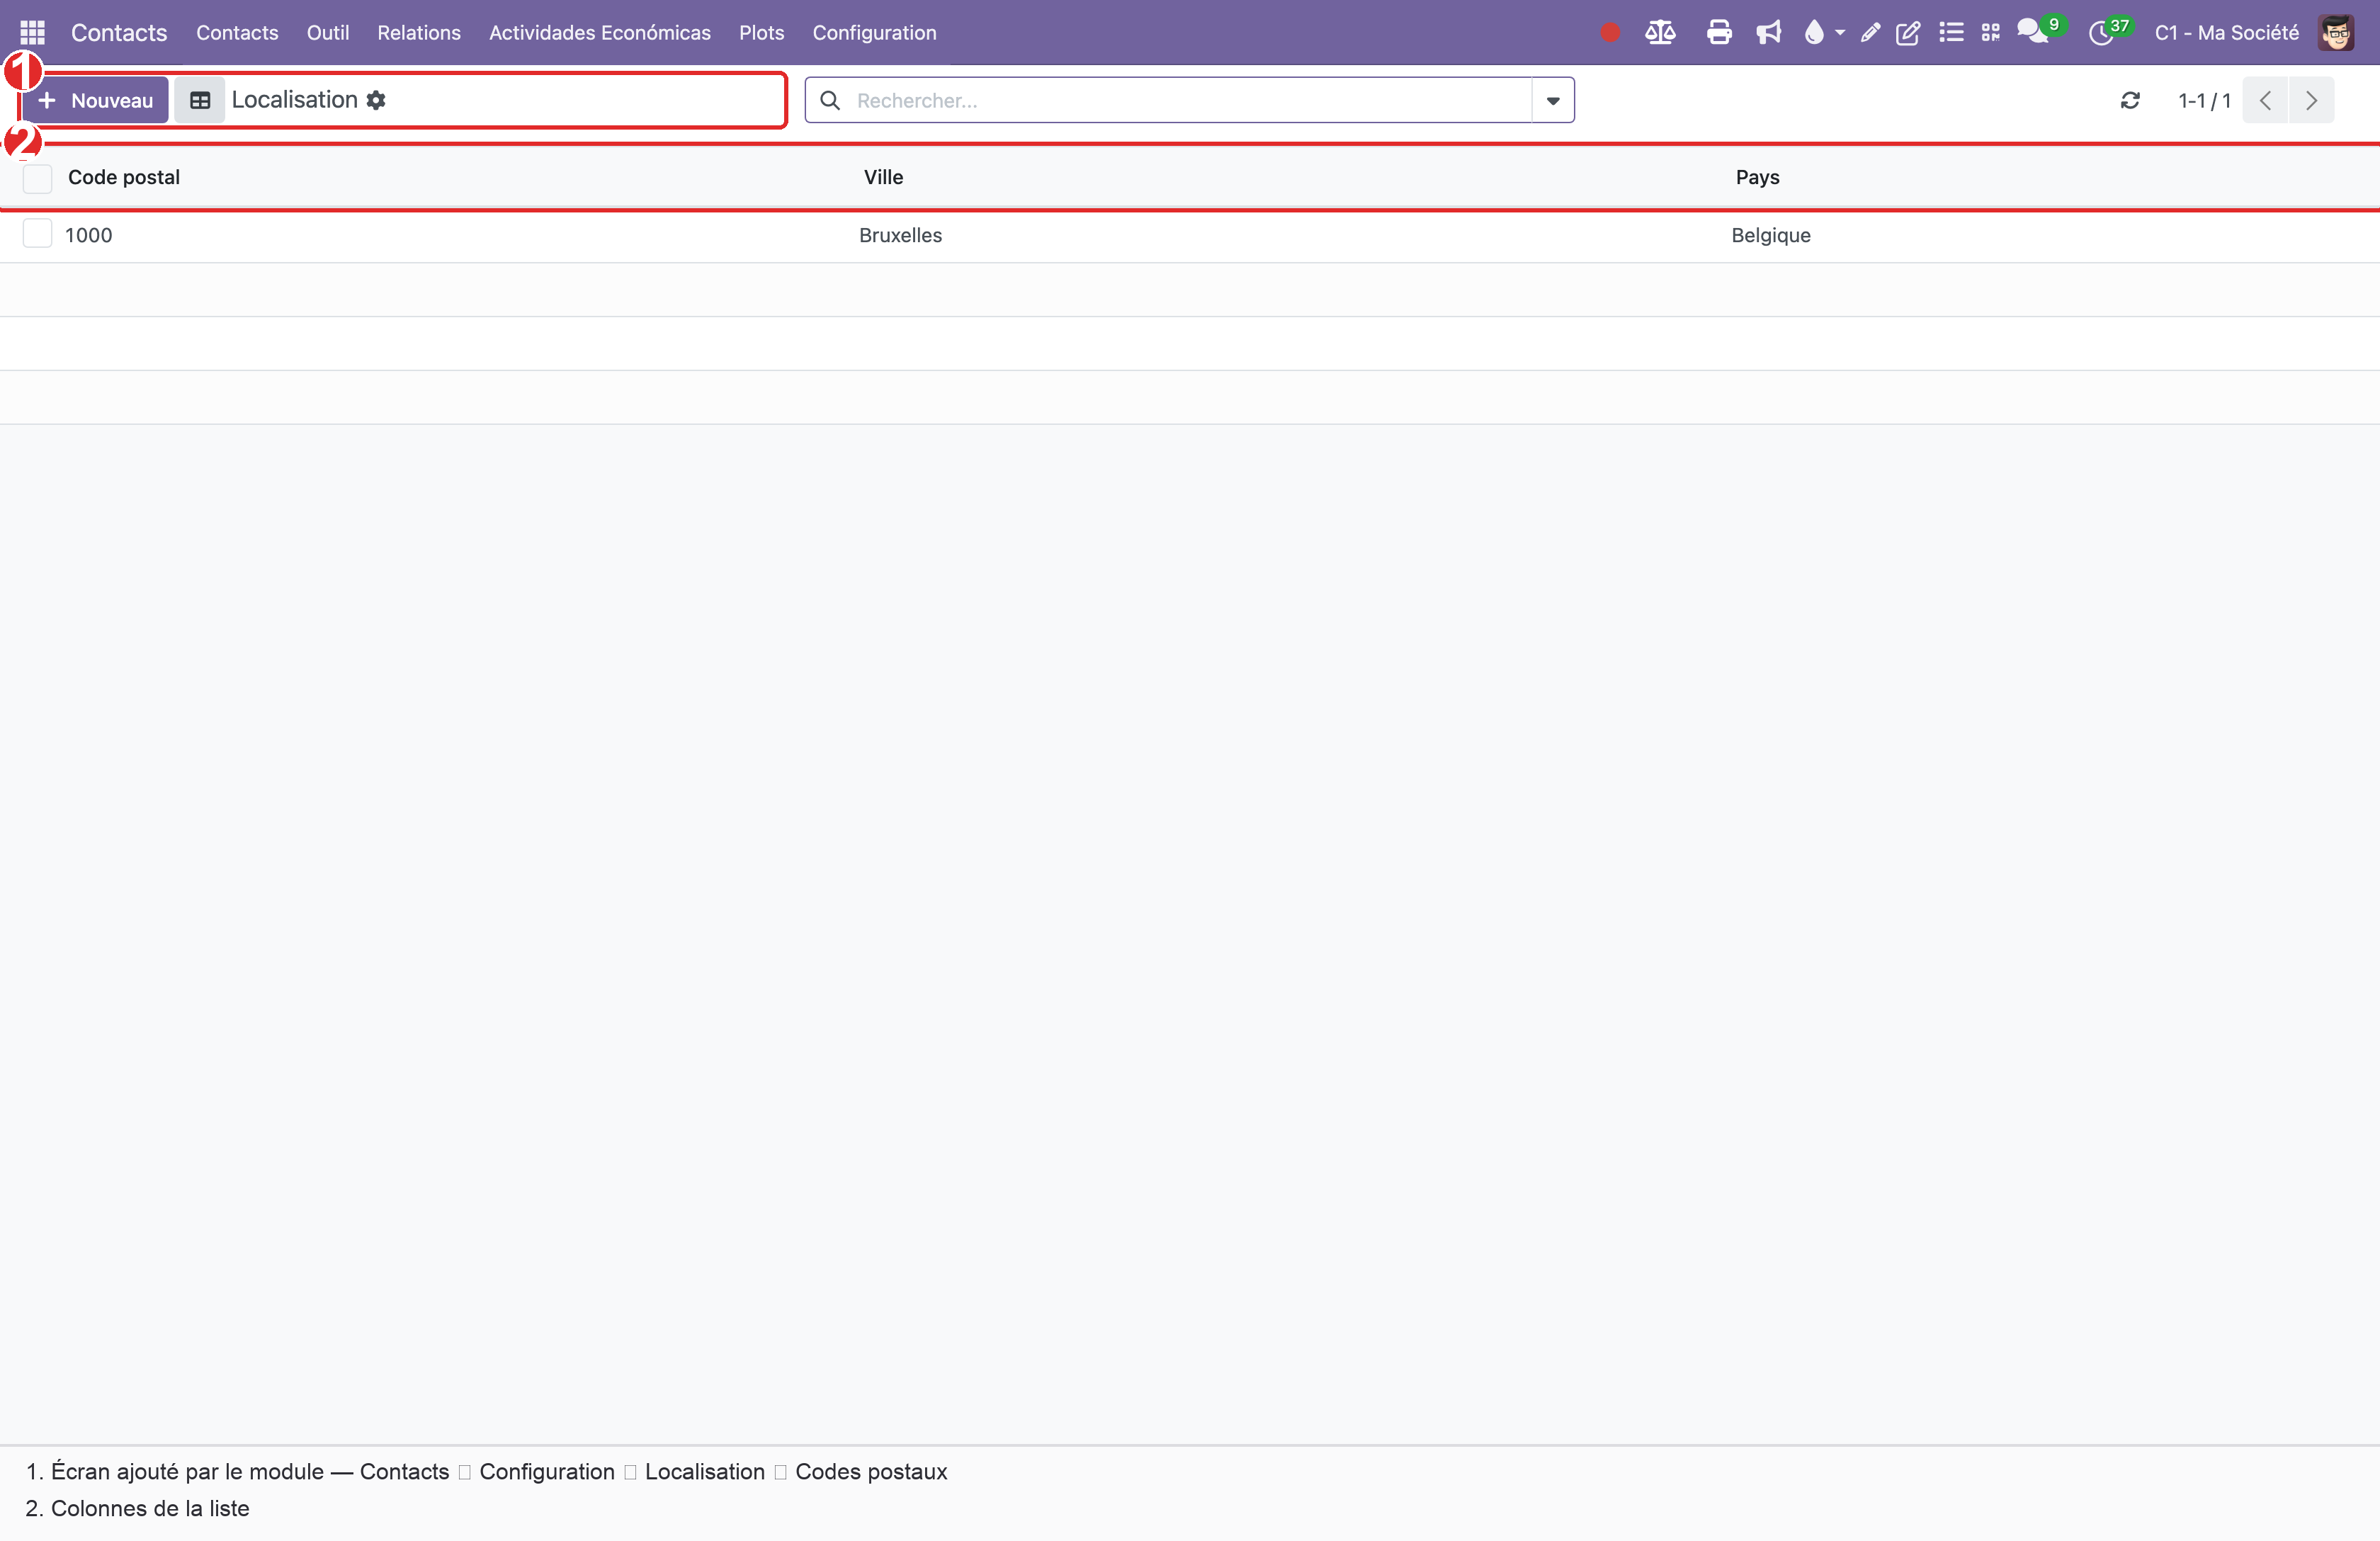Viewport: 2380px width, 1541px height.
Task: Toggle the select-all header checkbox
Action: click(37, 178)
